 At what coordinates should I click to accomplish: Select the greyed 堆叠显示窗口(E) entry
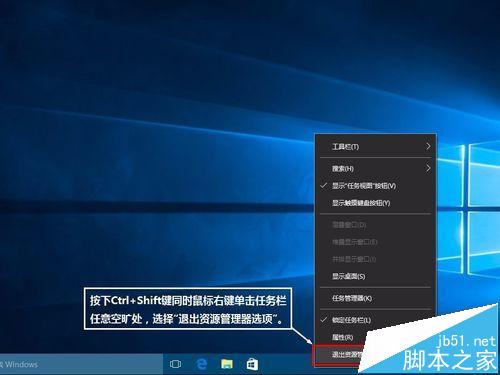click(x=375, y=242)
